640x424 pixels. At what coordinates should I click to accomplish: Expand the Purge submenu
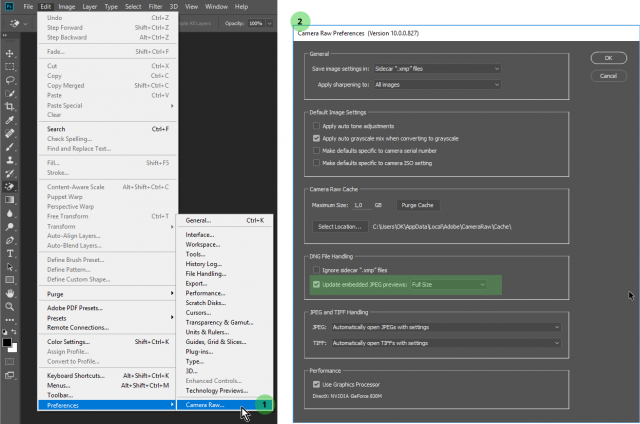pyautogui.click(x=110, y=294)
